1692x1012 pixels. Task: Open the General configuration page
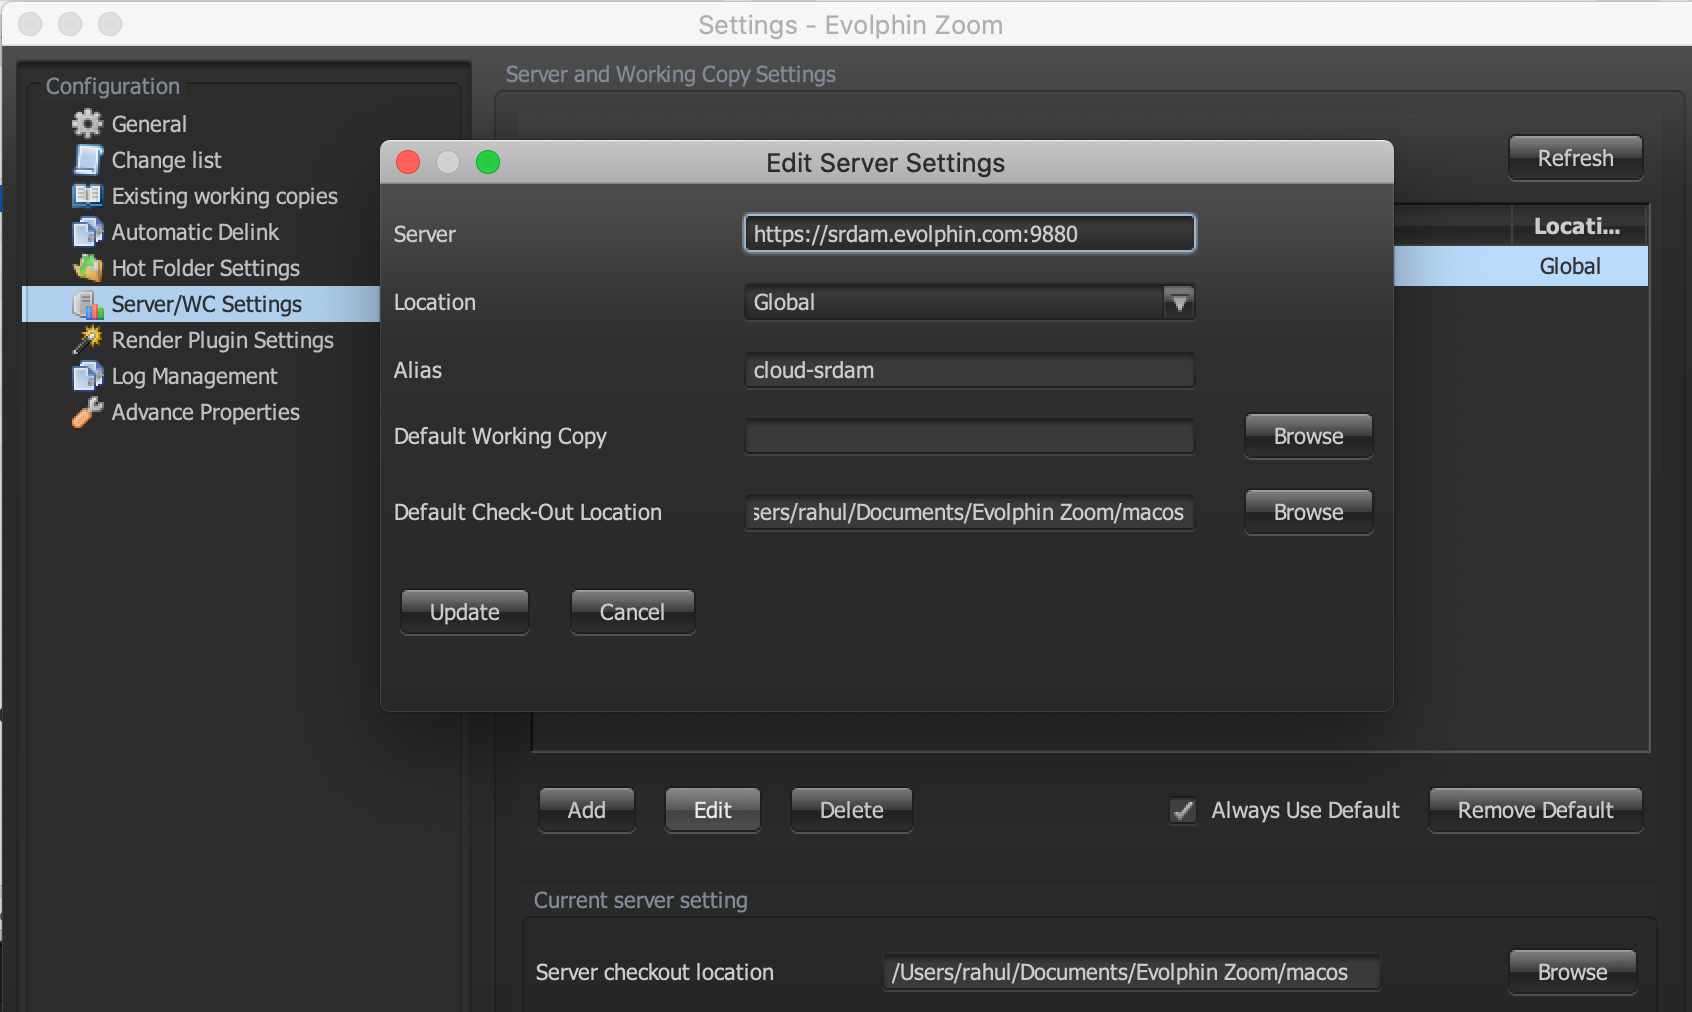point(149,124)
